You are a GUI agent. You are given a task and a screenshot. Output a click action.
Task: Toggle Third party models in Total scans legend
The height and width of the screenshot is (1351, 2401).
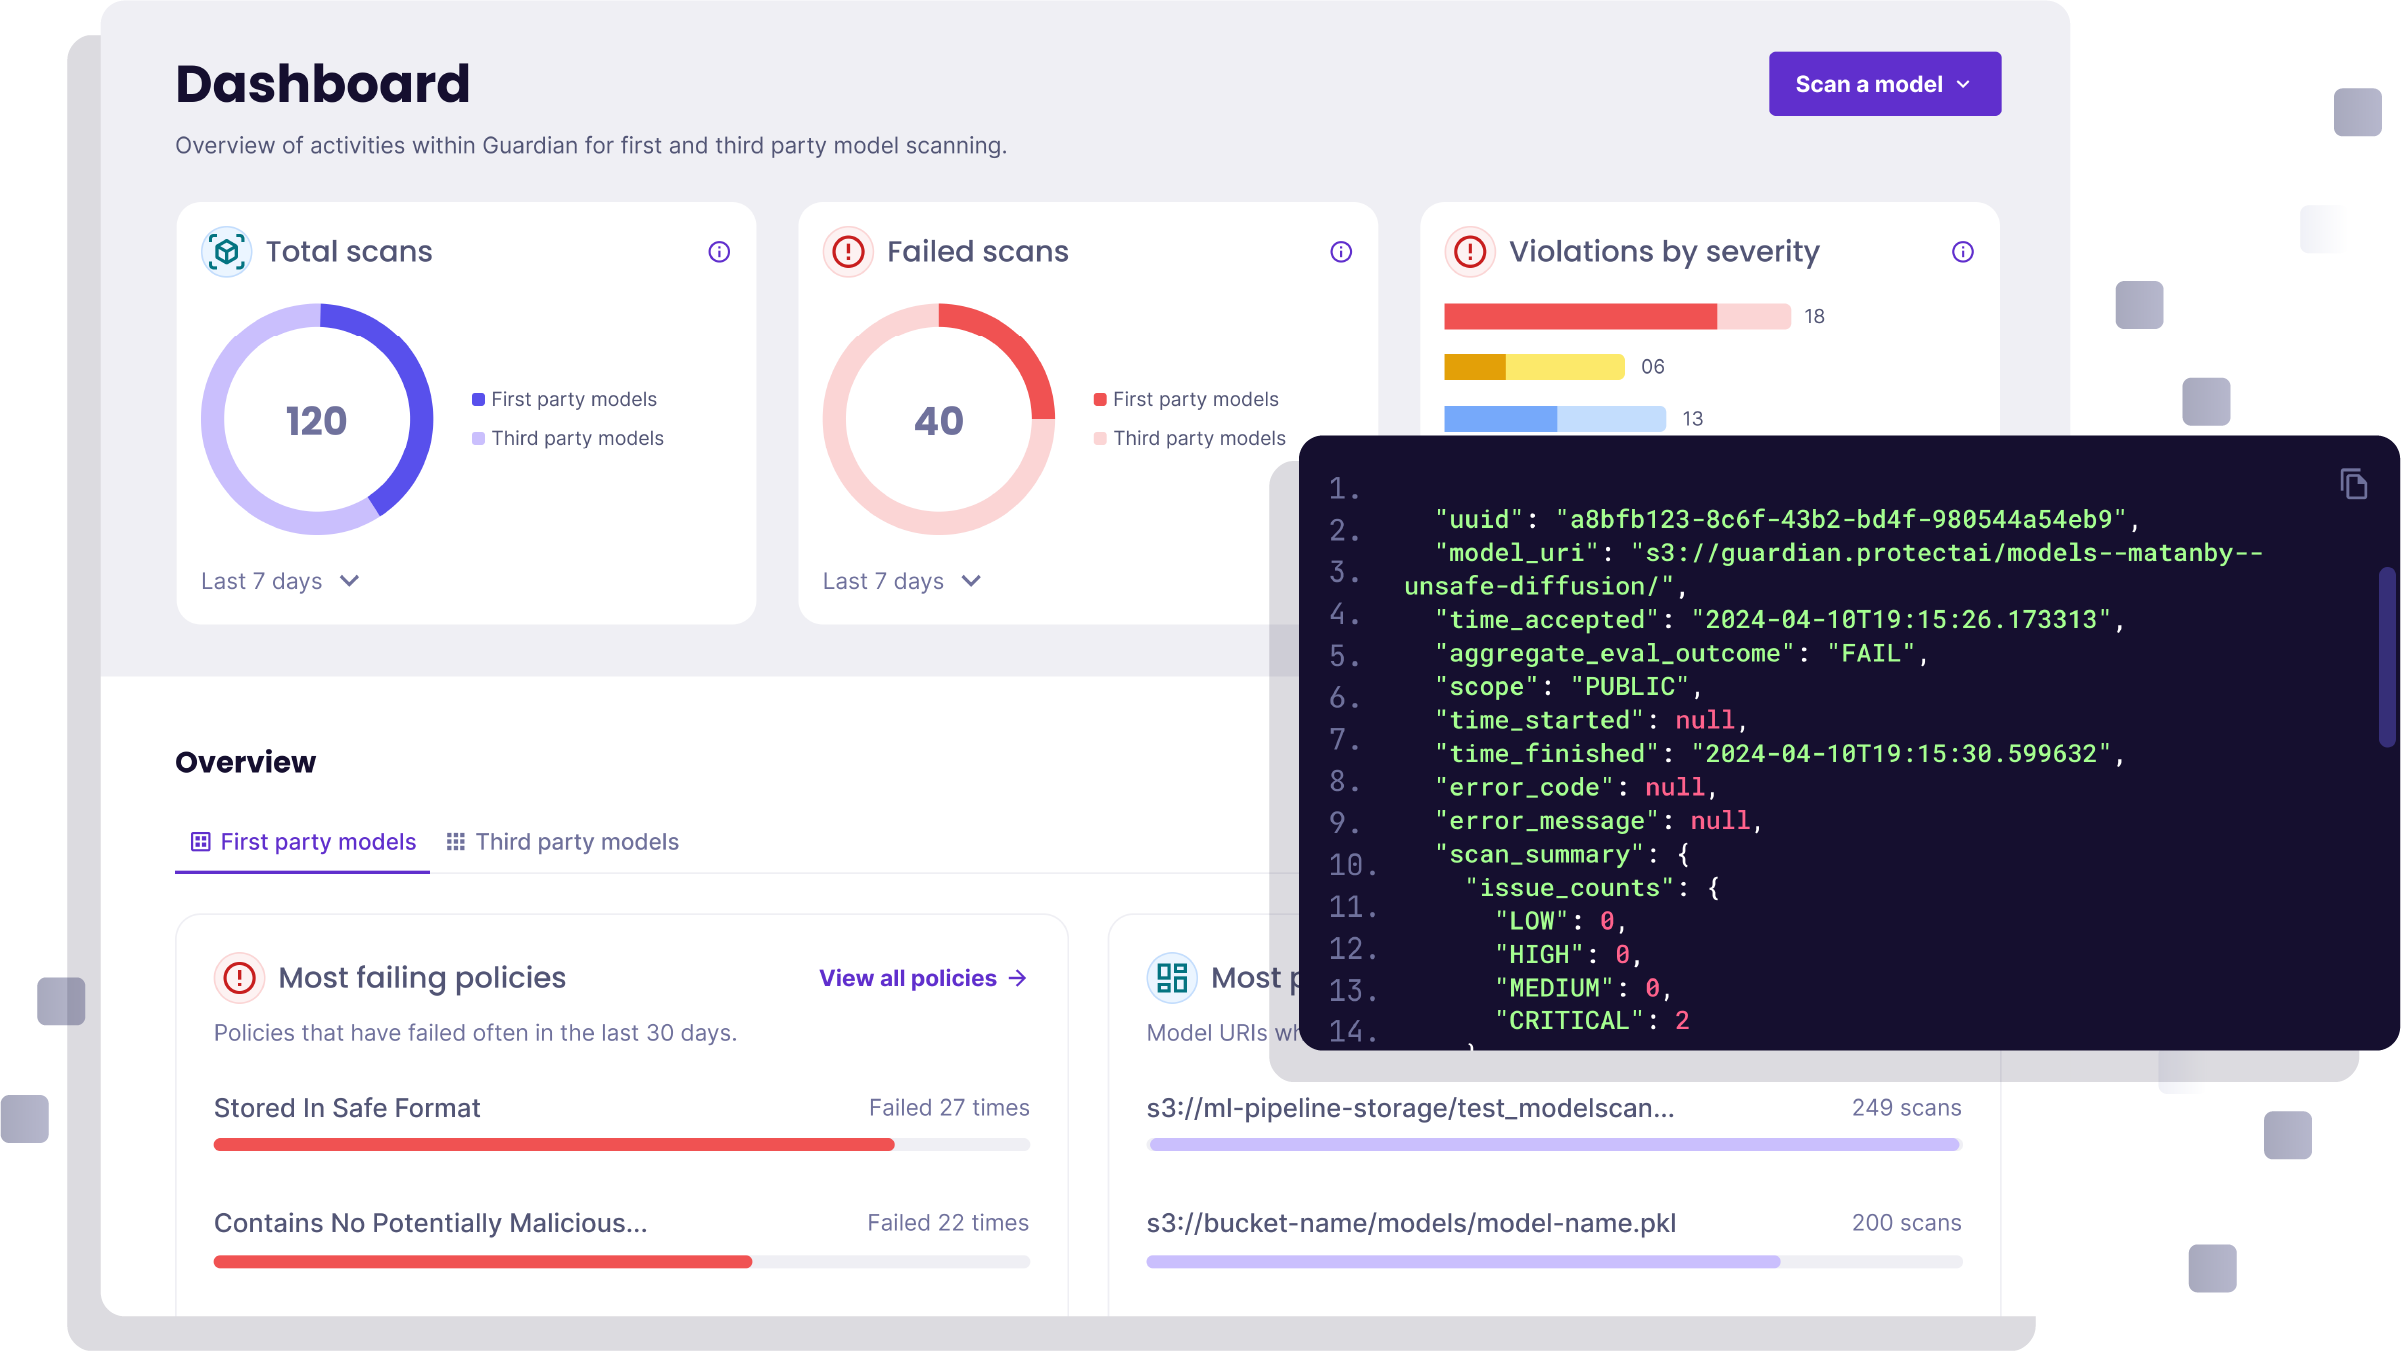coord(567,438)
